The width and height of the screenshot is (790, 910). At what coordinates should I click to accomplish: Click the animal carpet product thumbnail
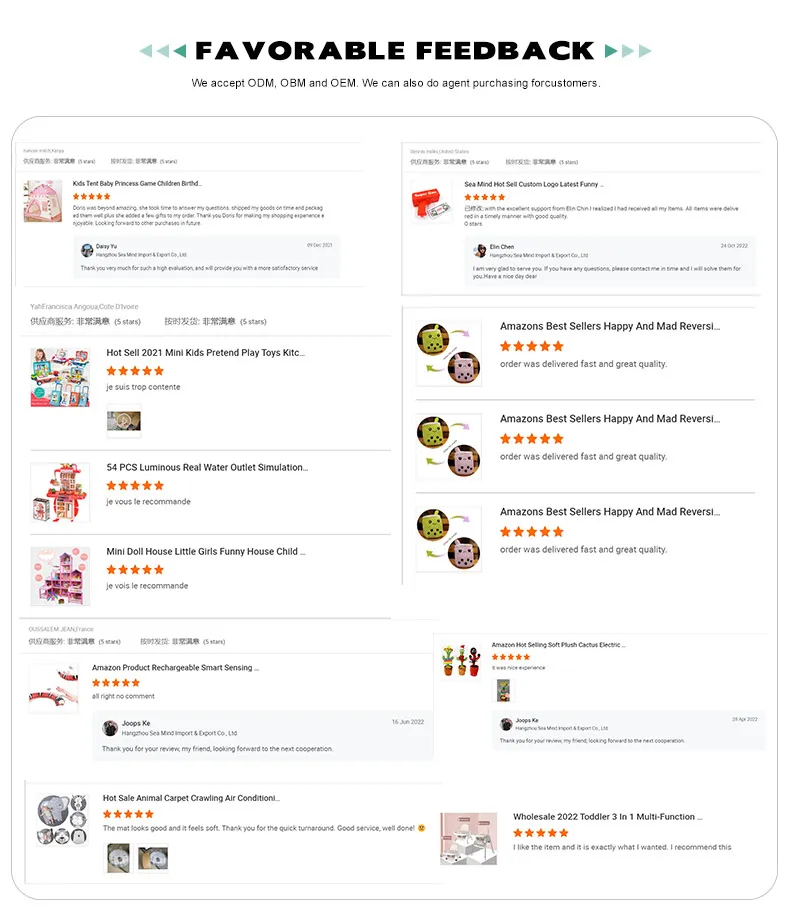coord(62,819)
